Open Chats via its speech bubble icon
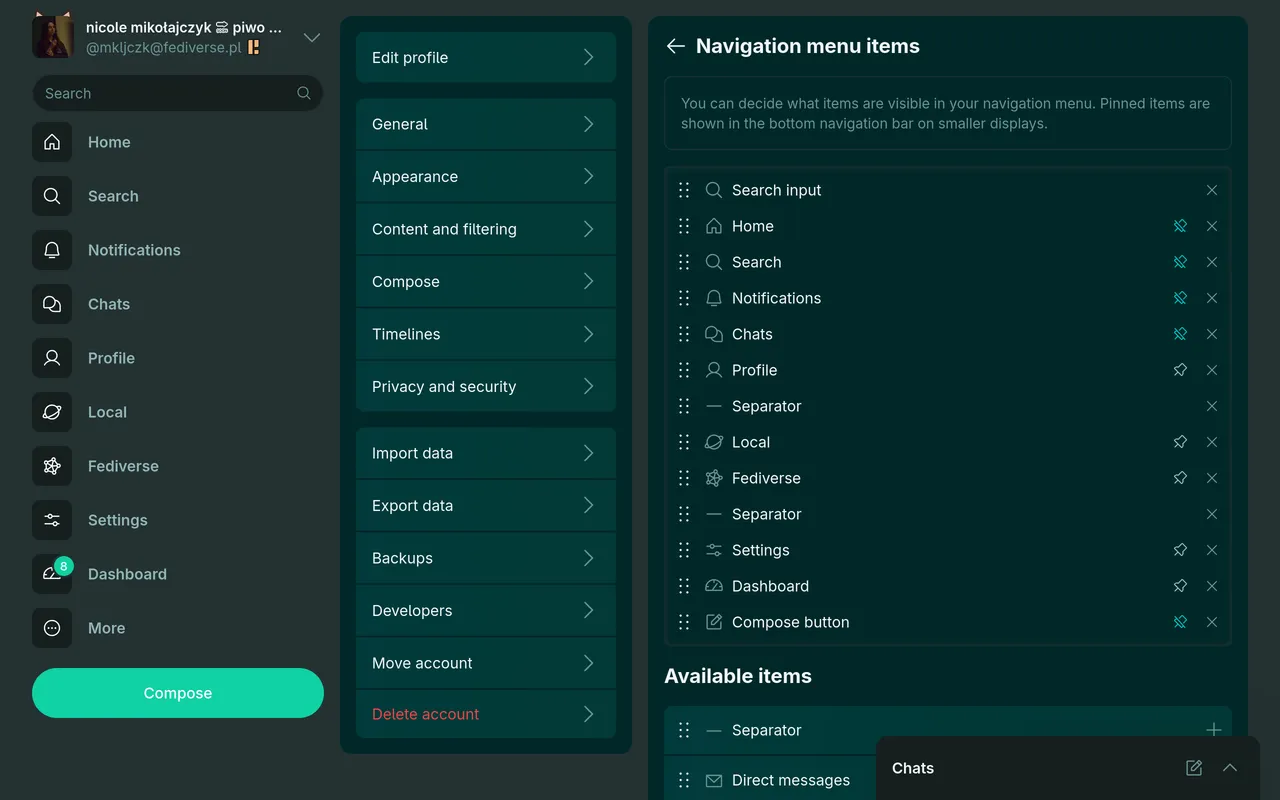1280x800 pixels. (x=52, y=304)
